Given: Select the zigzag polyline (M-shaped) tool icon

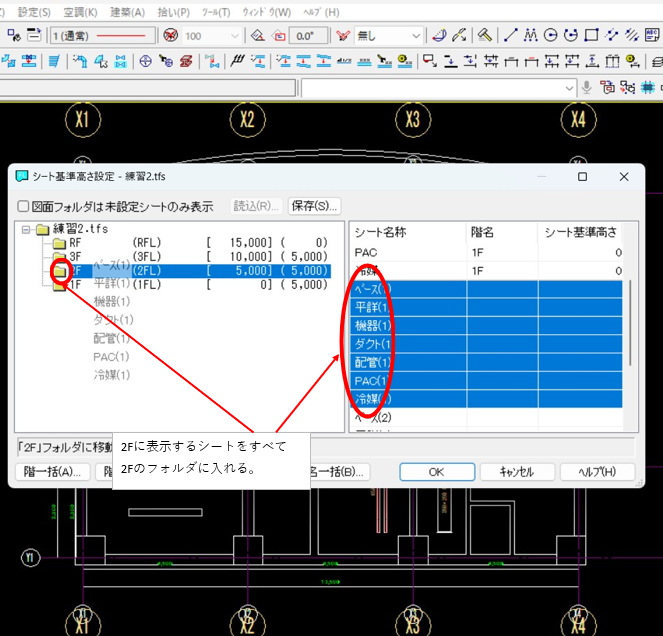Looking at the screenshot, I should pyautogui.click(x=530, y=35).
